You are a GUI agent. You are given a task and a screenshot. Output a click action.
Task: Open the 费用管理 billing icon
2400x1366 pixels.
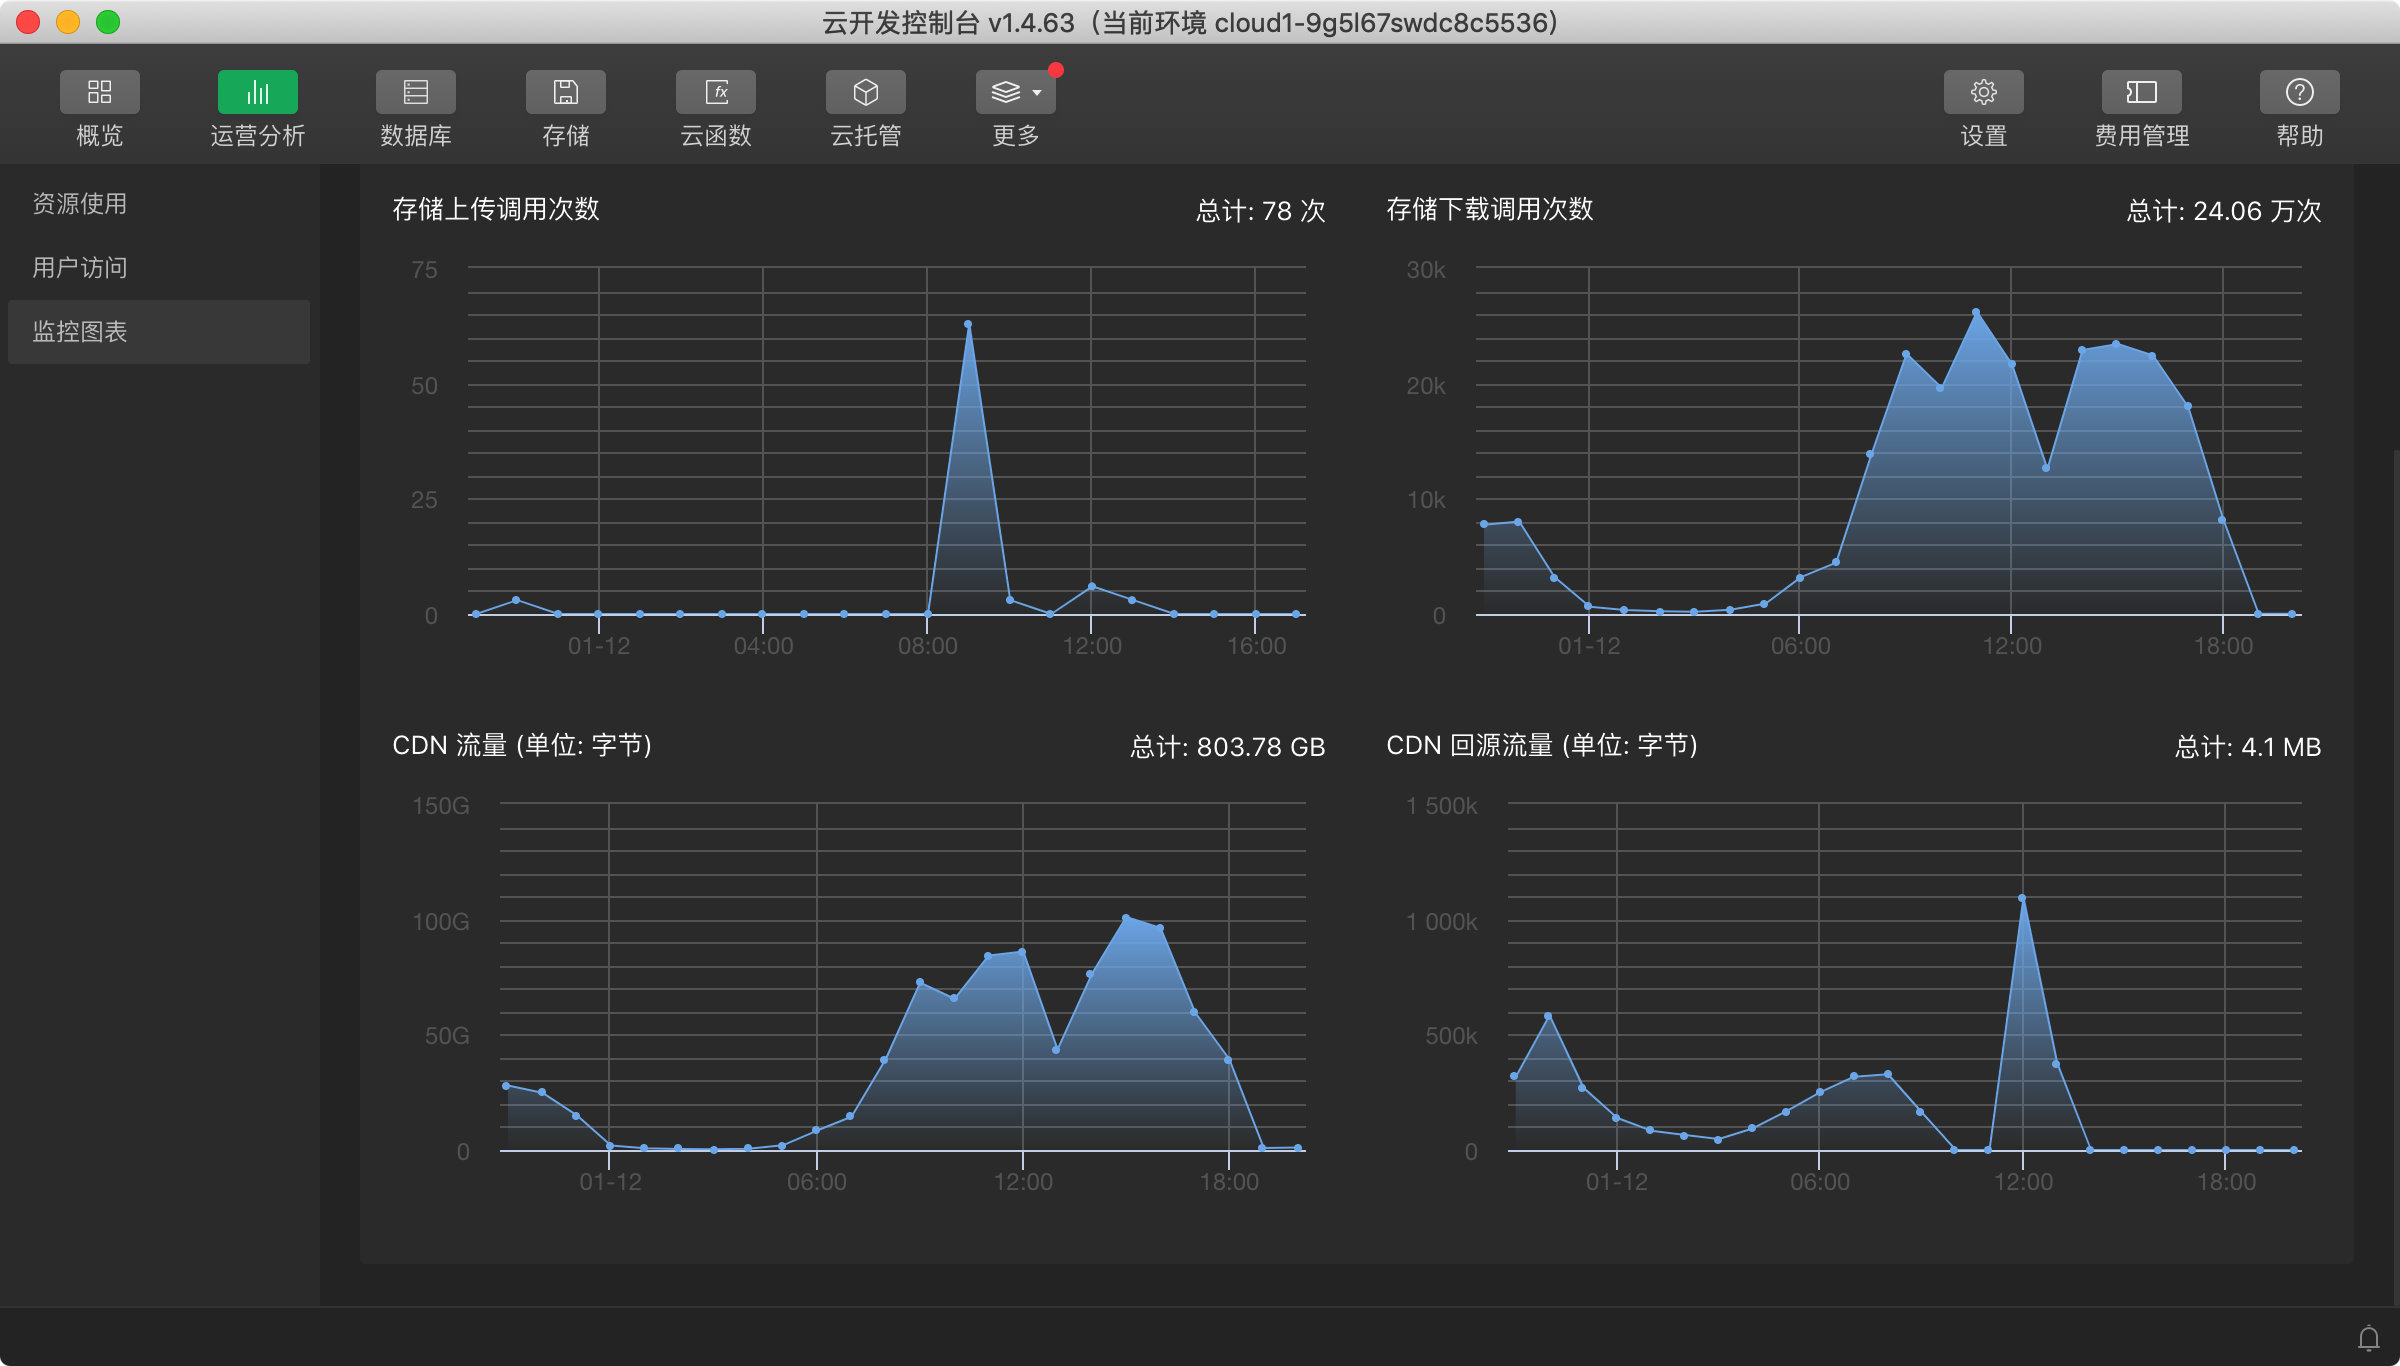tap(2141, 92)
